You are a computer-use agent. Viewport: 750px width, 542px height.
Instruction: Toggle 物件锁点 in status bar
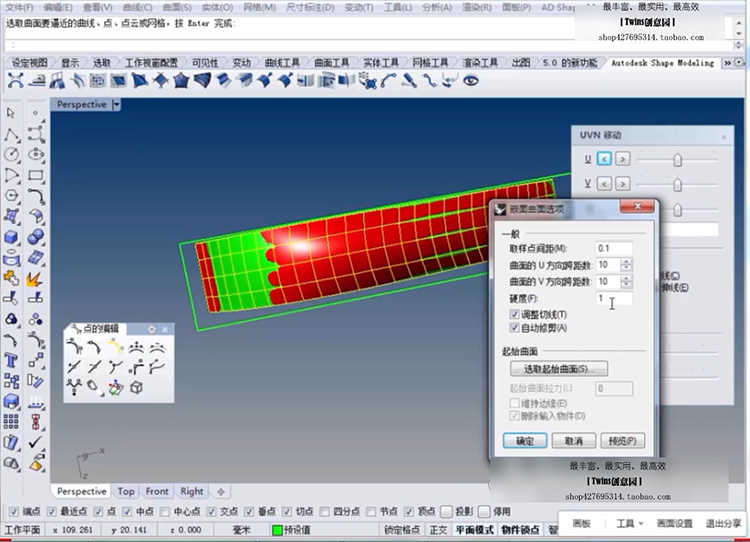pos(520,530)
